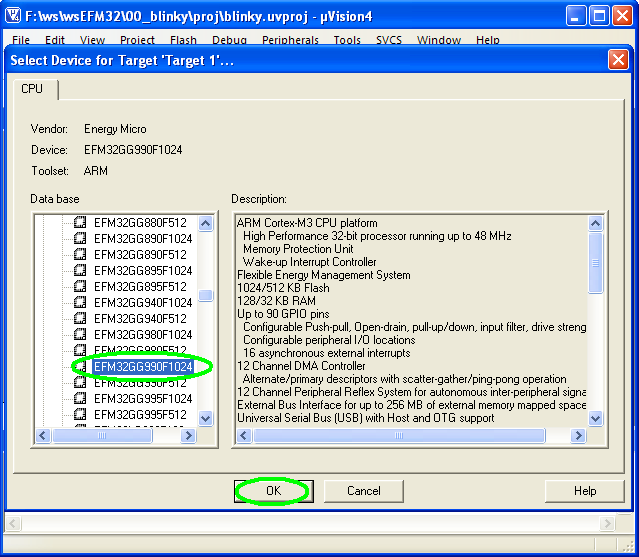Screen dimensions: 639x557
Task: Select device EFM32GG995F512
Action: pos(140,415)
